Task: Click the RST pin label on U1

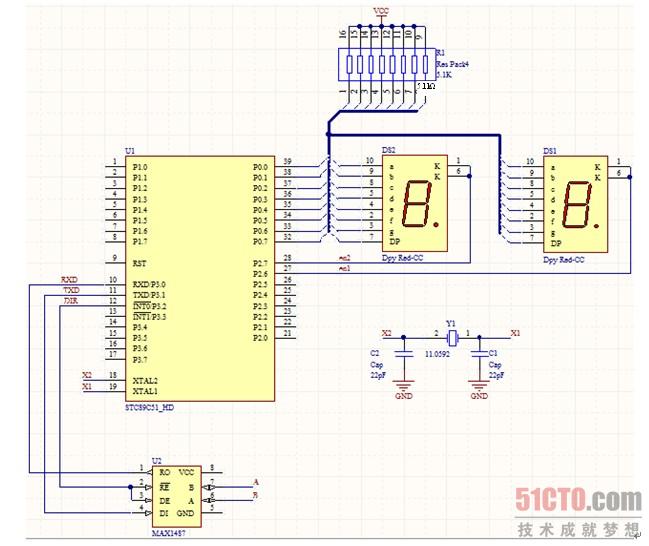Action: 139,263
